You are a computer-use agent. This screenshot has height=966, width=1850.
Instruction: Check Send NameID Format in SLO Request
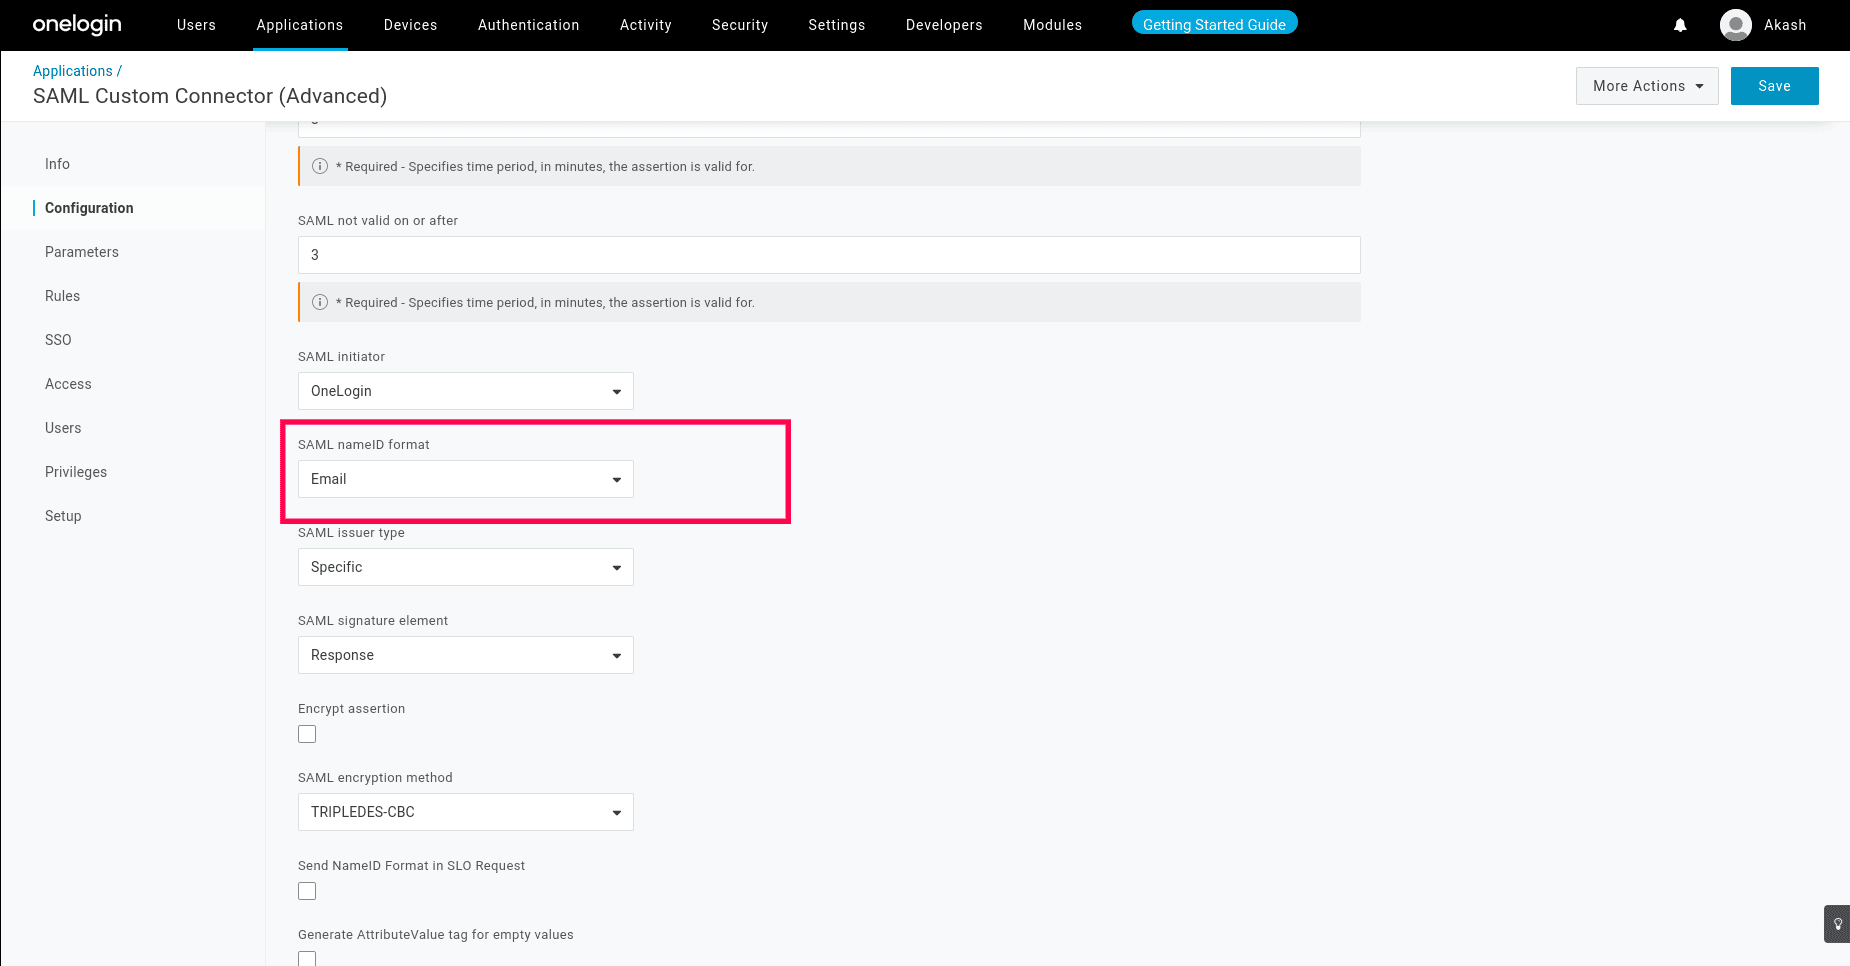pos(307,890)
